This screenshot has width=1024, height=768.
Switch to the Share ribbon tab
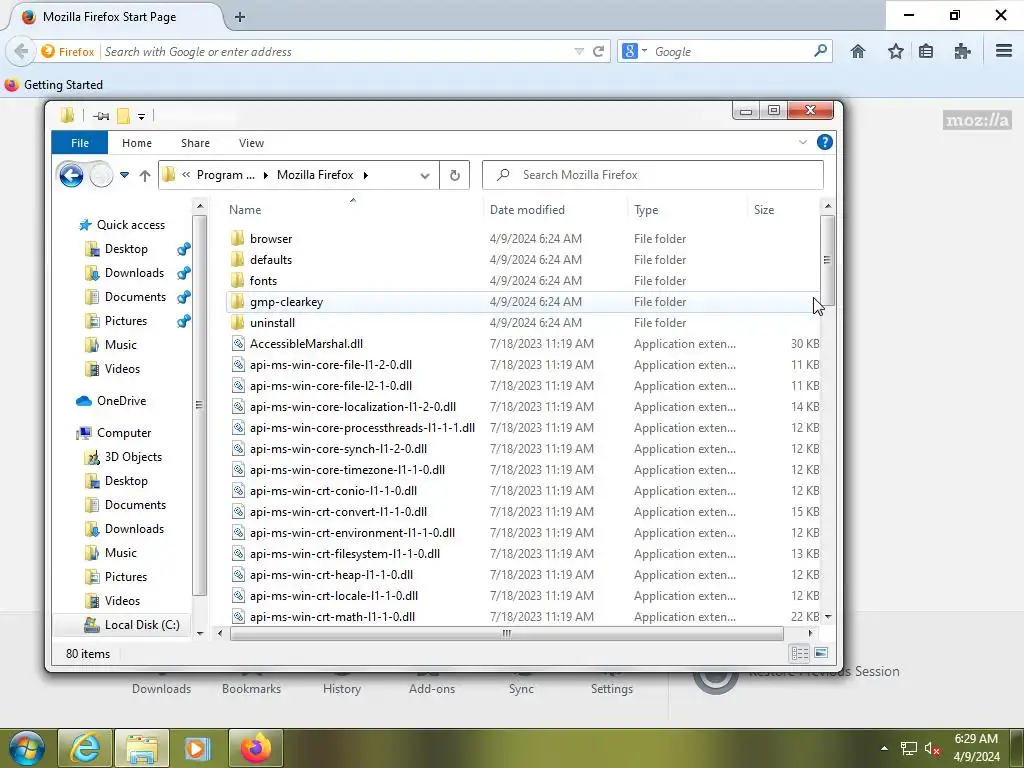point(195,143)
